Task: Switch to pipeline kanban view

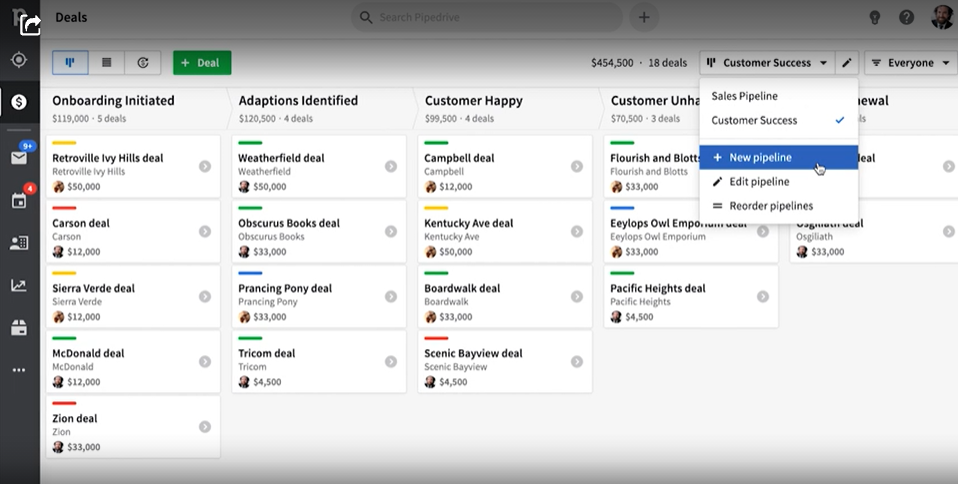Action: (x=70, y=62)
